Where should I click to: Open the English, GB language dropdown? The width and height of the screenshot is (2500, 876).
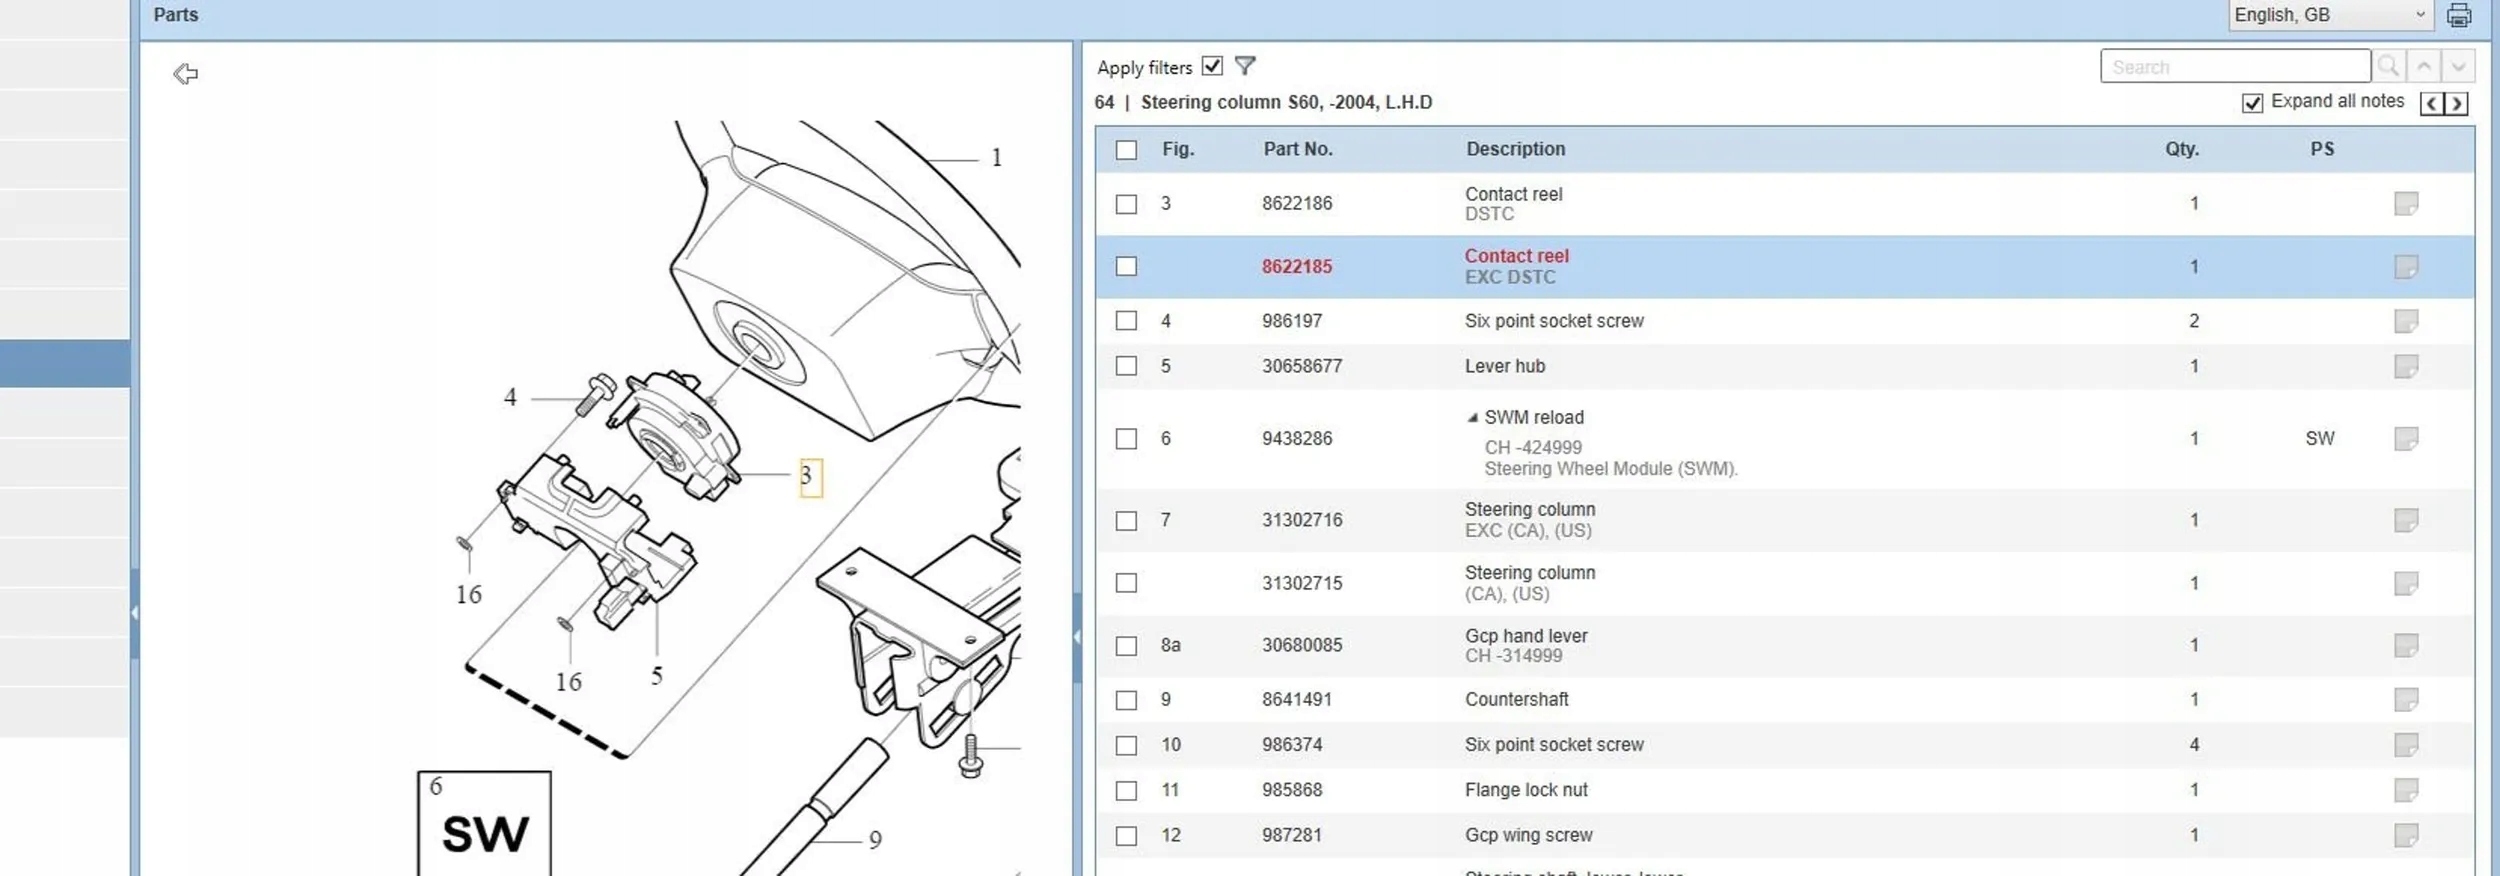(x=2330, y=15)
